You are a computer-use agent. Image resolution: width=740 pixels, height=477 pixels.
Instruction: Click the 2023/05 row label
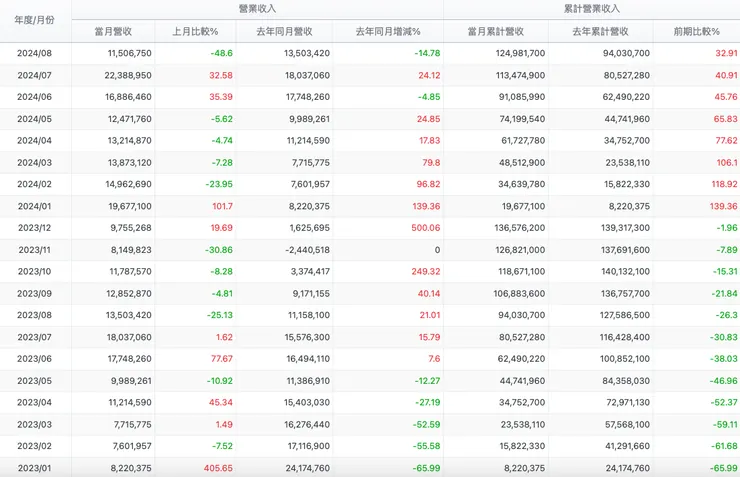pos(34,381)
